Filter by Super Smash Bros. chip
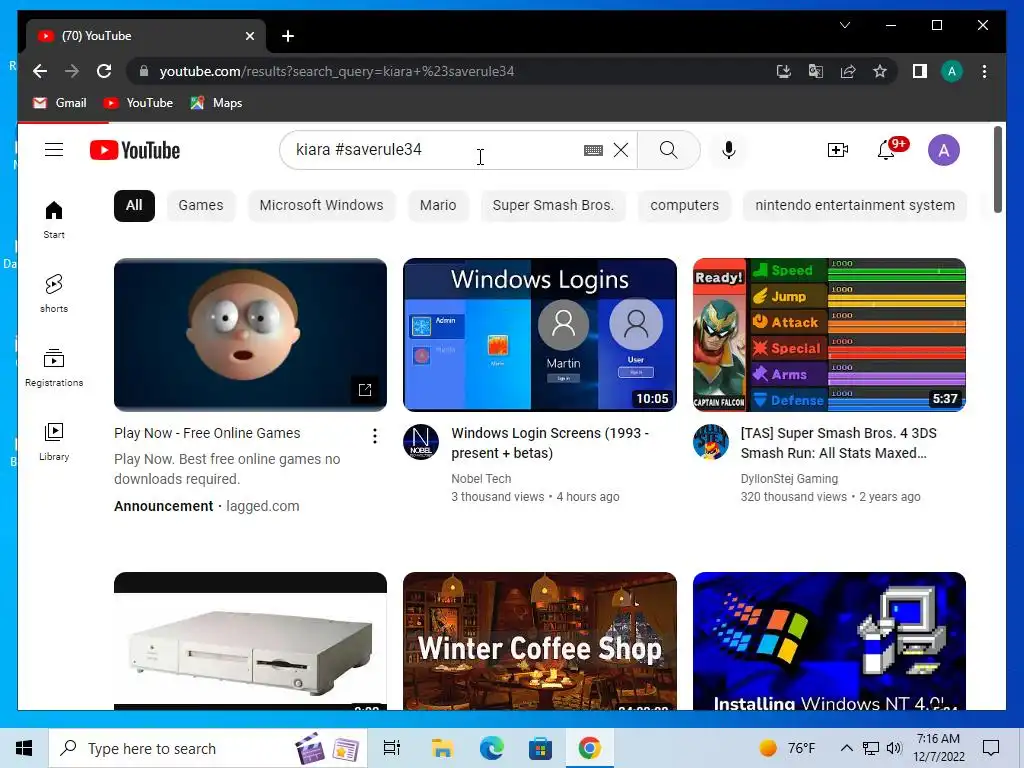The width and height of the screenshot is (1024, 768). click(x=553, y=206)
